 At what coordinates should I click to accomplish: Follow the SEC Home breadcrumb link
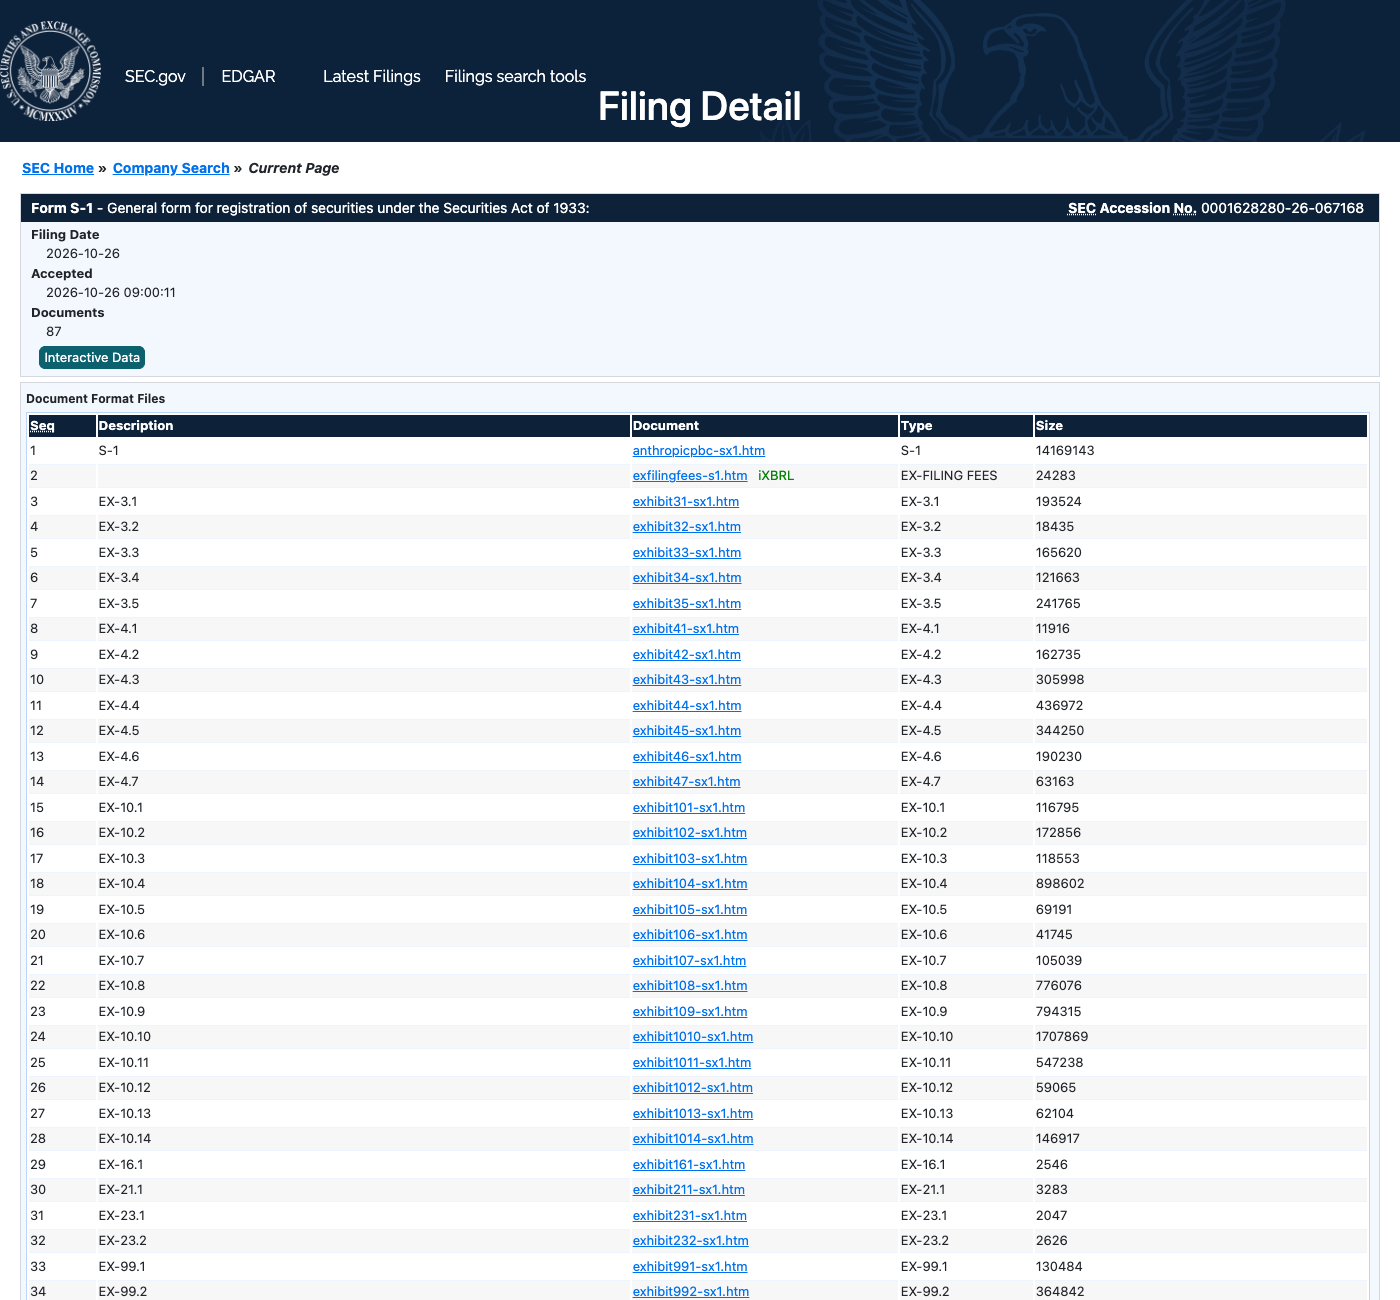pos(58,168)
